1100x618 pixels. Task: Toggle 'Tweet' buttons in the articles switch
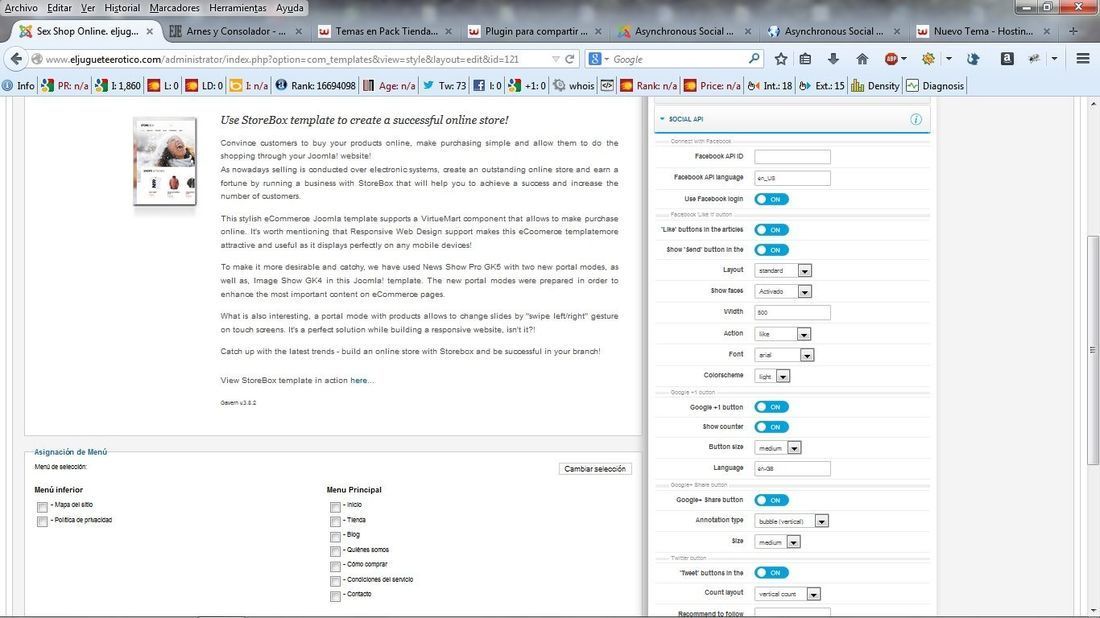pyautogui.click(x=771, y=572)
